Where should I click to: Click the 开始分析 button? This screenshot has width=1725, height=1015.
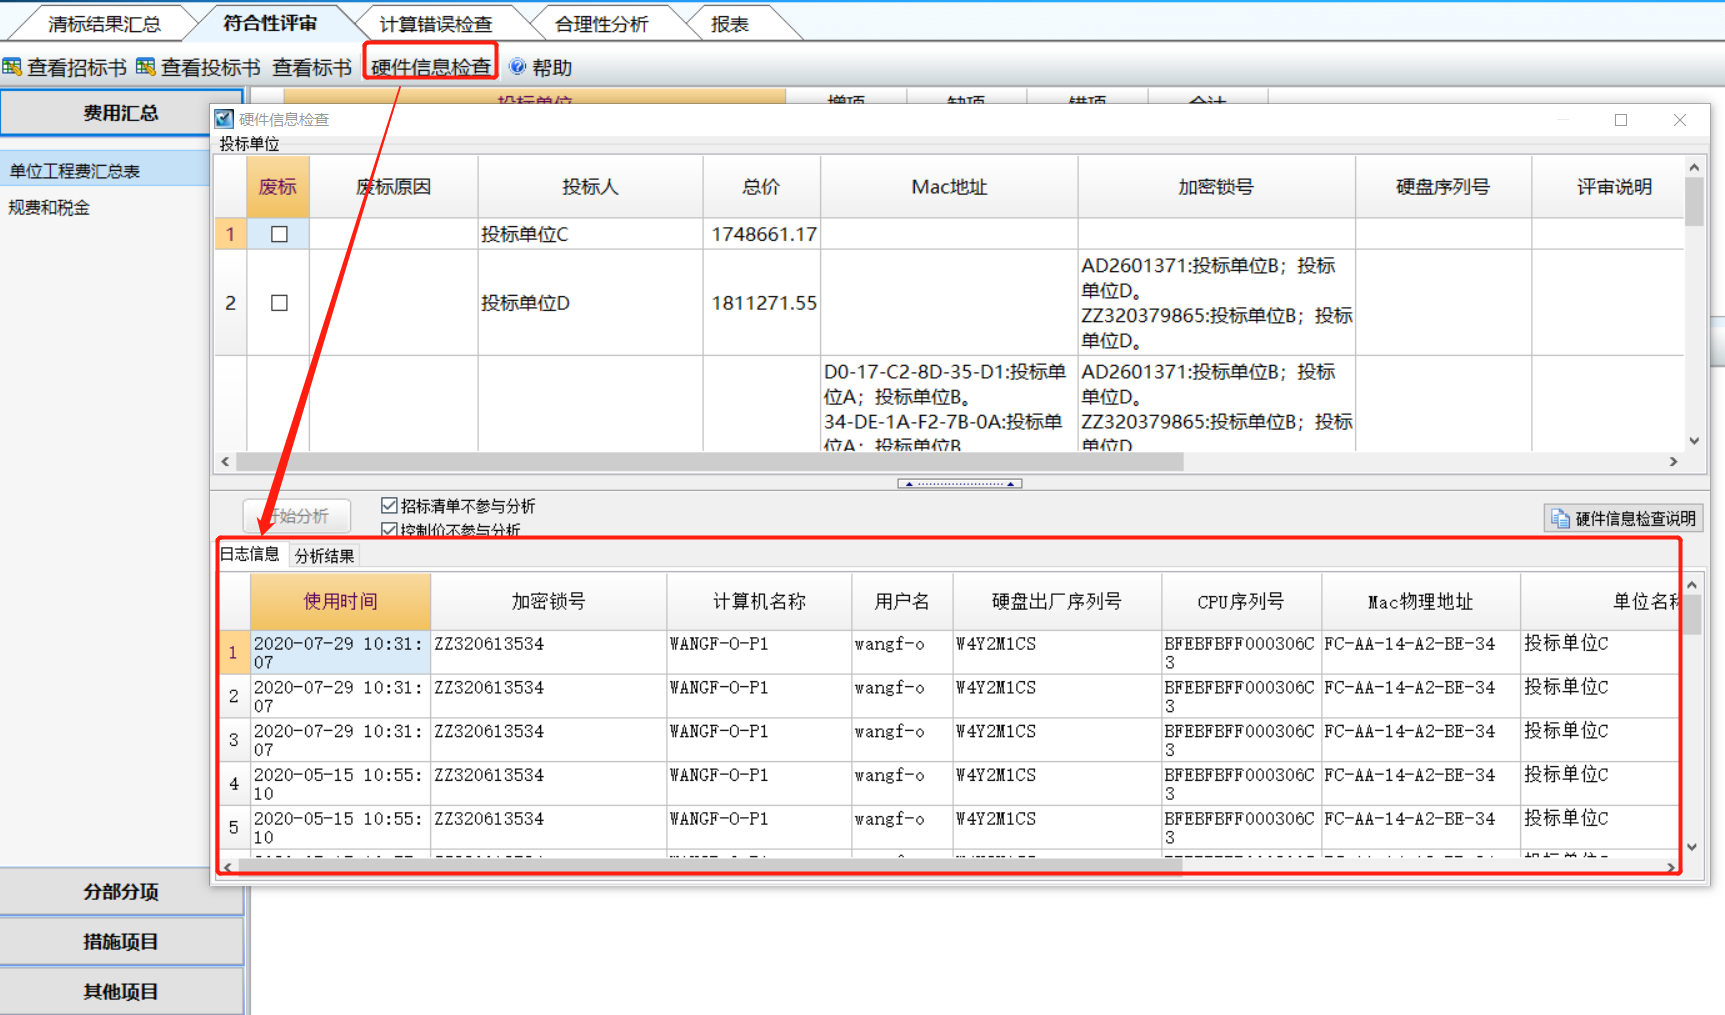click(297, 516)
